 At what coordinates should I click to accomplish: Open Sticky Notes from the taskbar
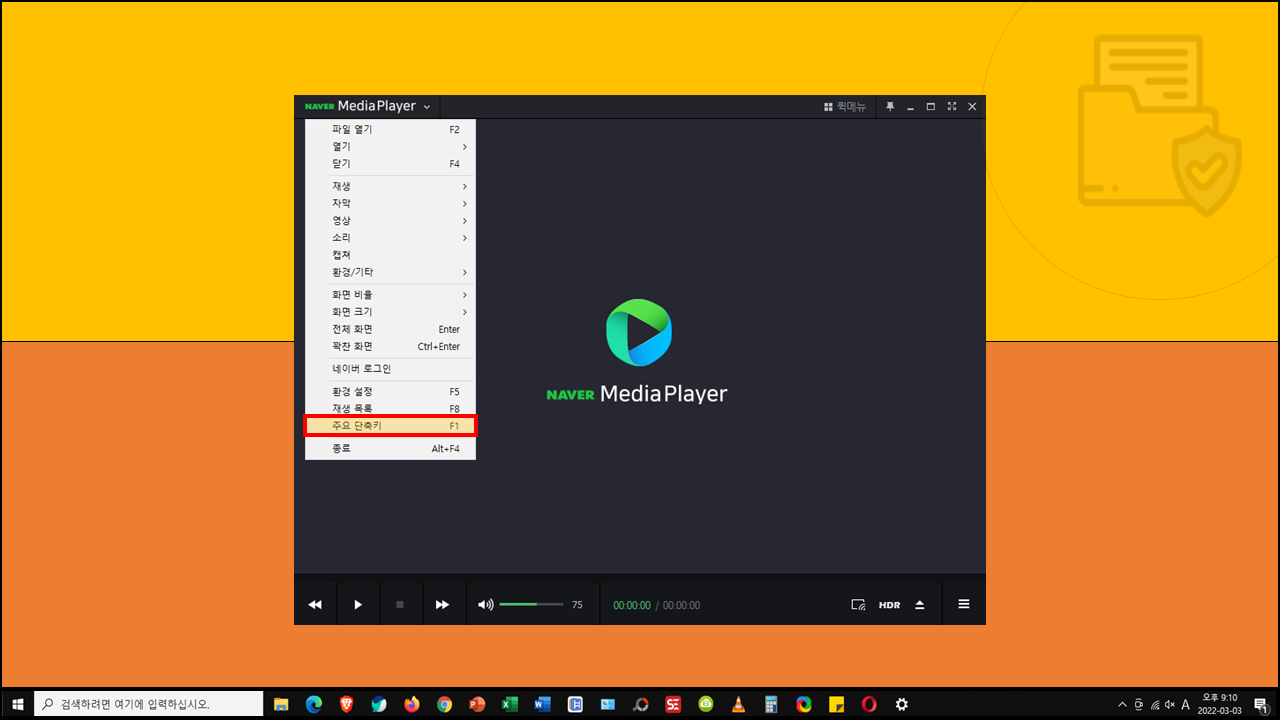[836, 704]
